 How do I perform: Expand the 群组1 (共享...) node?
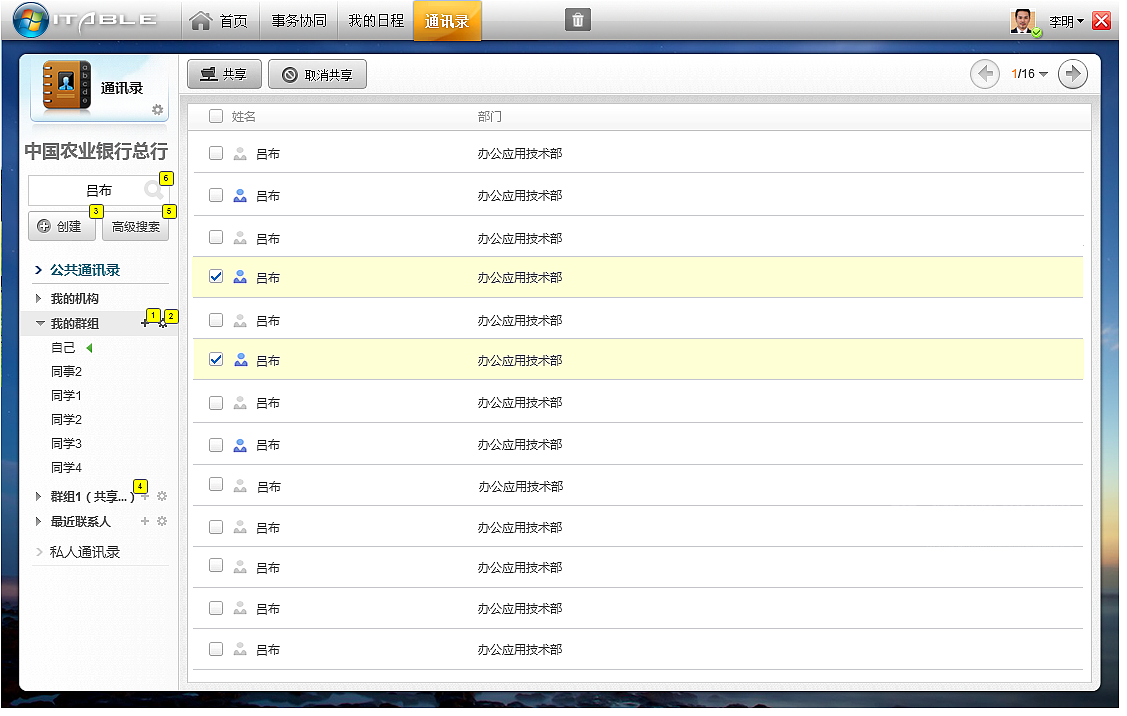(39, 497)
